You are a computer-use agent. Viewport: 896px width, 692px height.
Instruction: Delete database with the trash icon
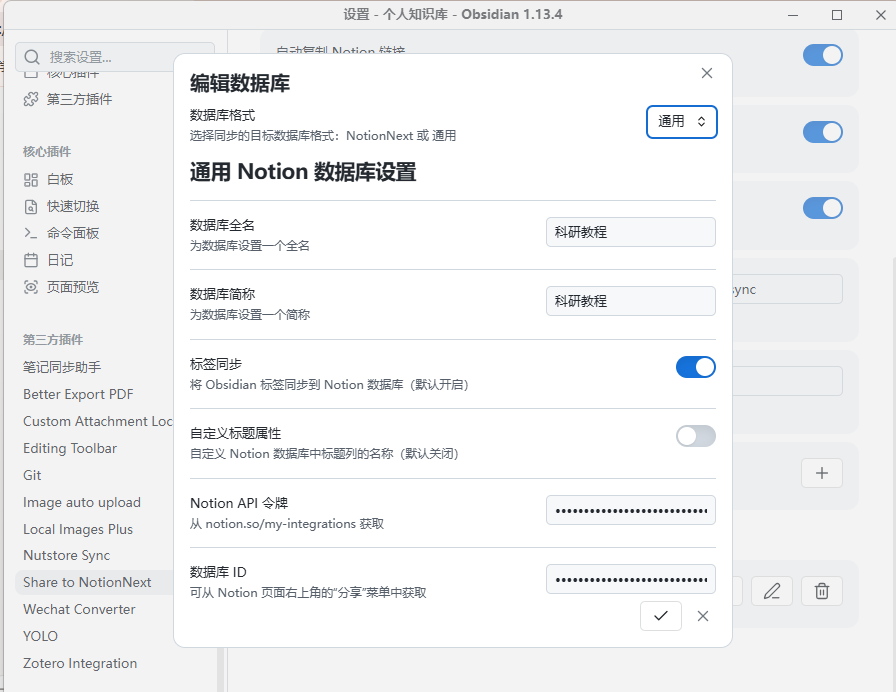point(822,591)
